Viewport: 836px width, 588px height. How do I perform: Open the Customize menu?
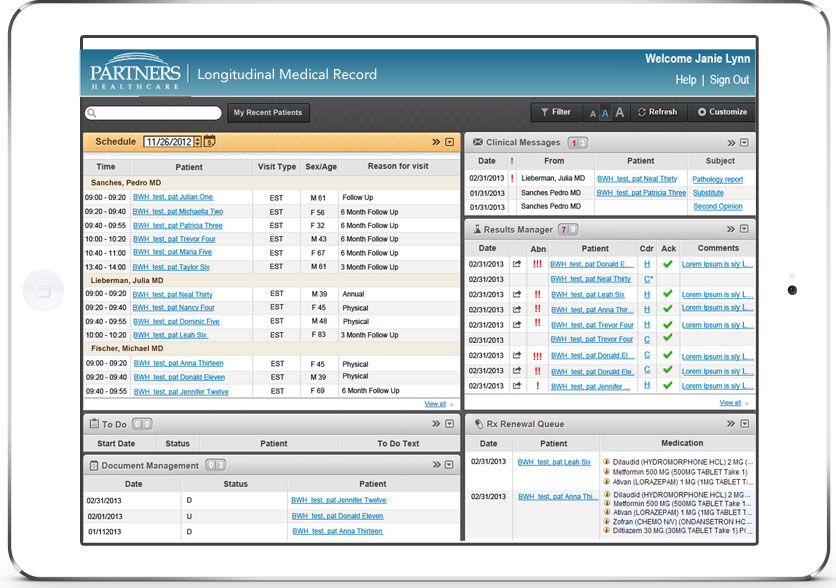pos(722,113)
